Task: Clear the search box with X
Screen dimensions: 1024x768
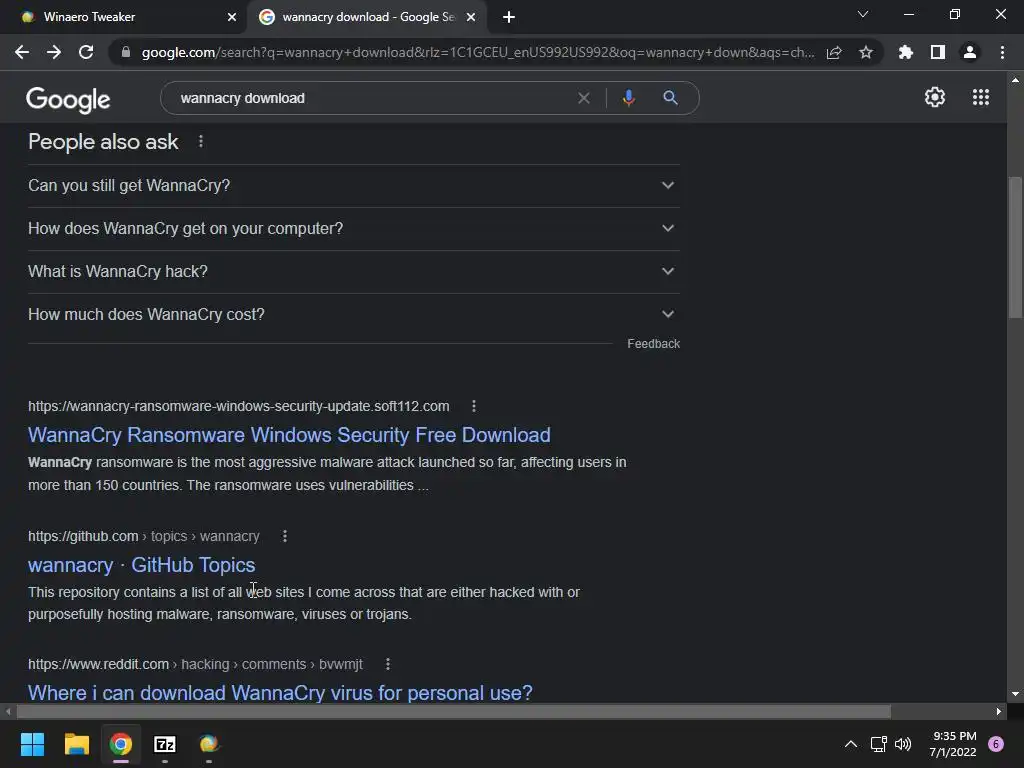Action: click(584, 98)
